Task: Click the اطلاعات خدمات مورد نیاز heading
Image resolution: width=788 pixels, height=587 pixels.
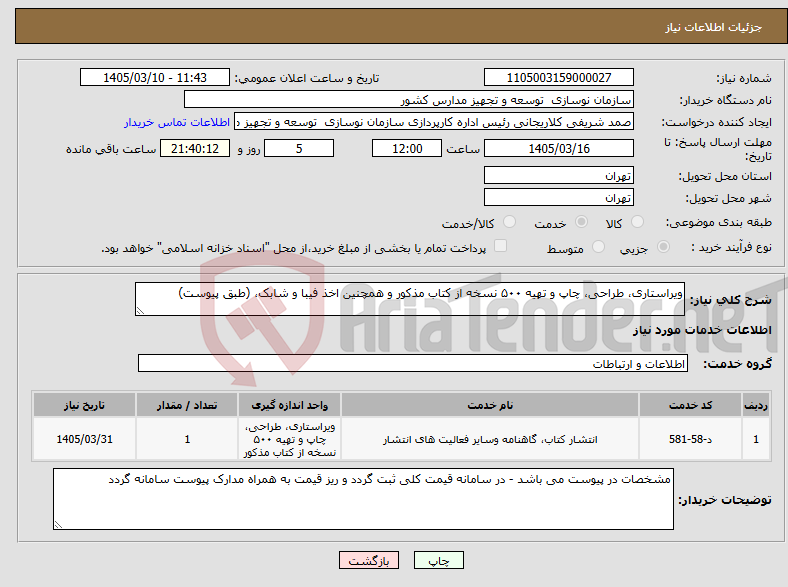Action: pyautogui.click(x=702, y=330)
